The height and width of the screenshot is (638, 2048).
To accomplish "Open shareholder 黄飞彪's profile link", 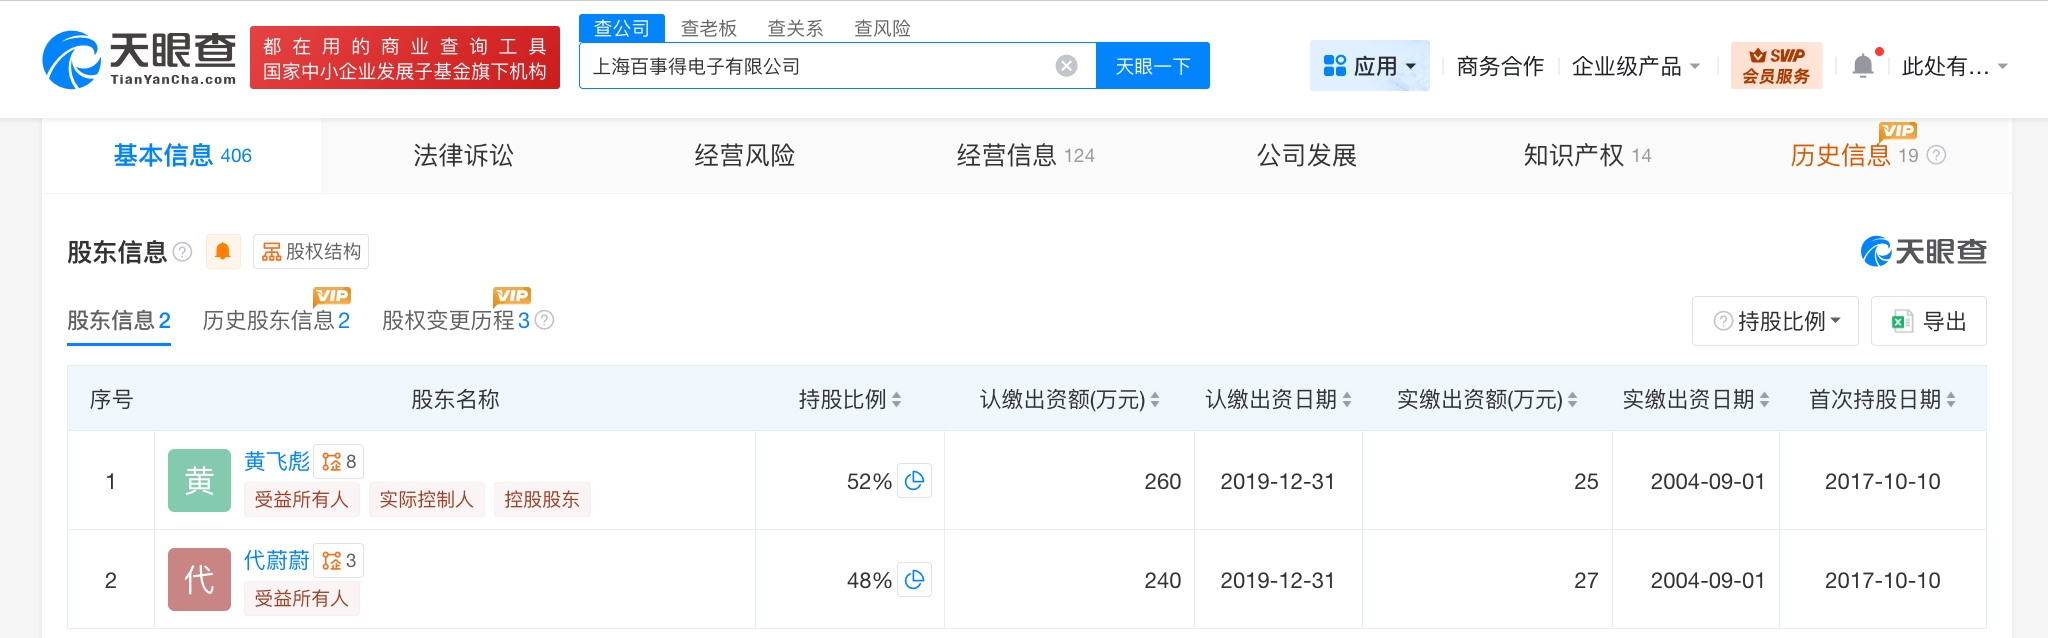I will (277, 461).
